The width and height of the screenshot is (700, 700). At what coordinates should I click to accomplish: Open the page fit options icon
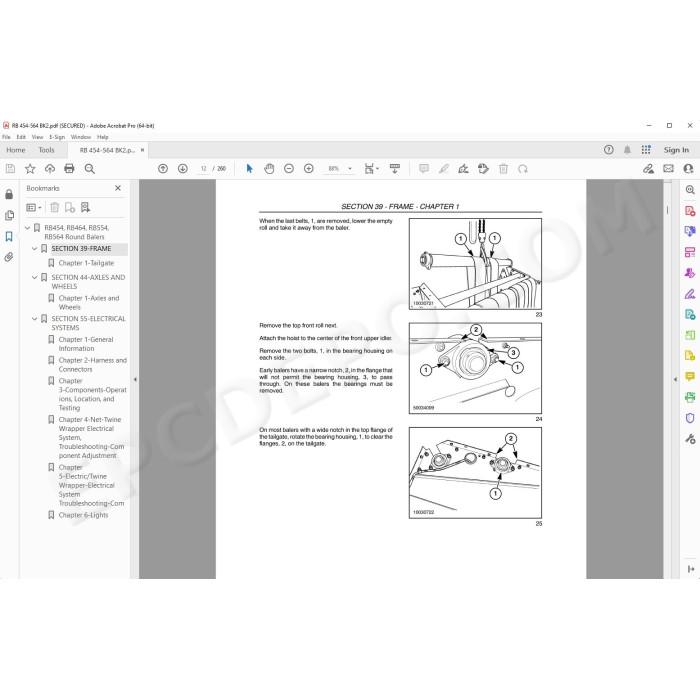371,169
